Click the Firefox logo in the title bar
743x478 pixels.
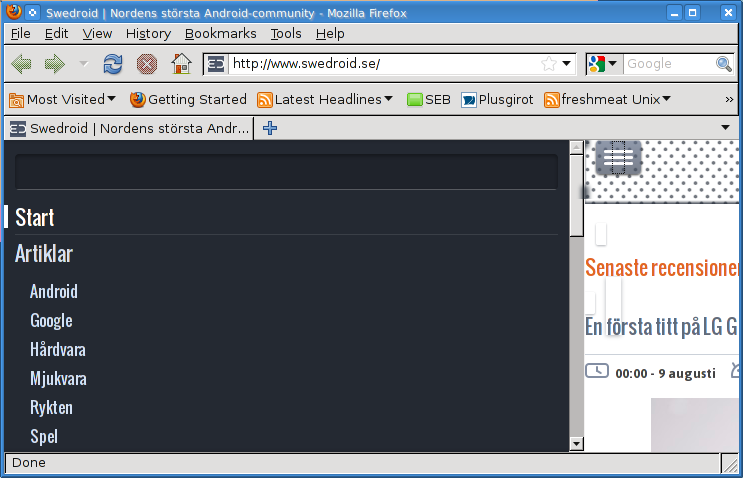(x=14, y=11)
